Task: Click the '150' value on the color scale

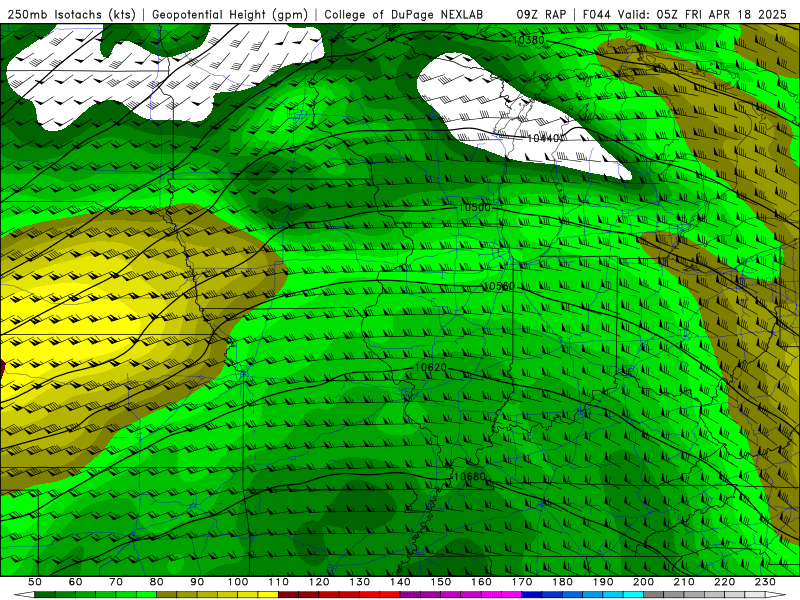Action: pyautogui.click(x=441, y=582)
